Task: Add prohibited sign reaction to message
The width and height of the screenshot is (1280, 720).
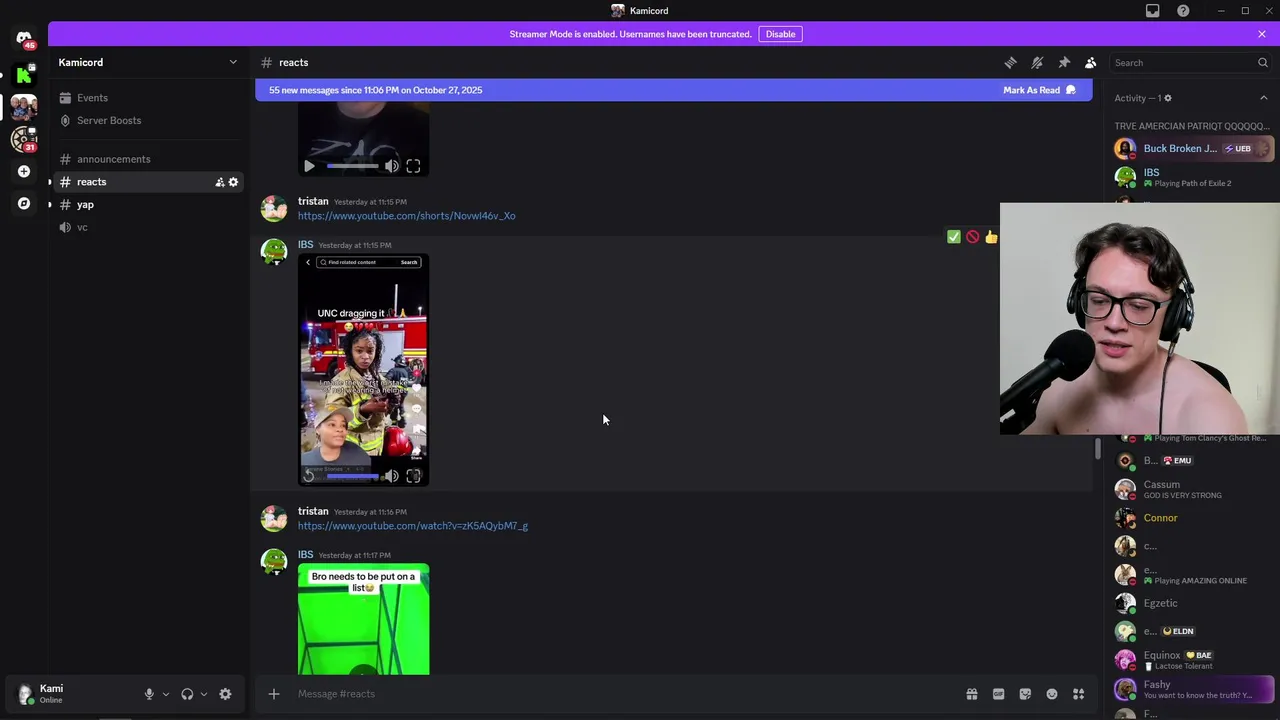Action: pos(972,237)
